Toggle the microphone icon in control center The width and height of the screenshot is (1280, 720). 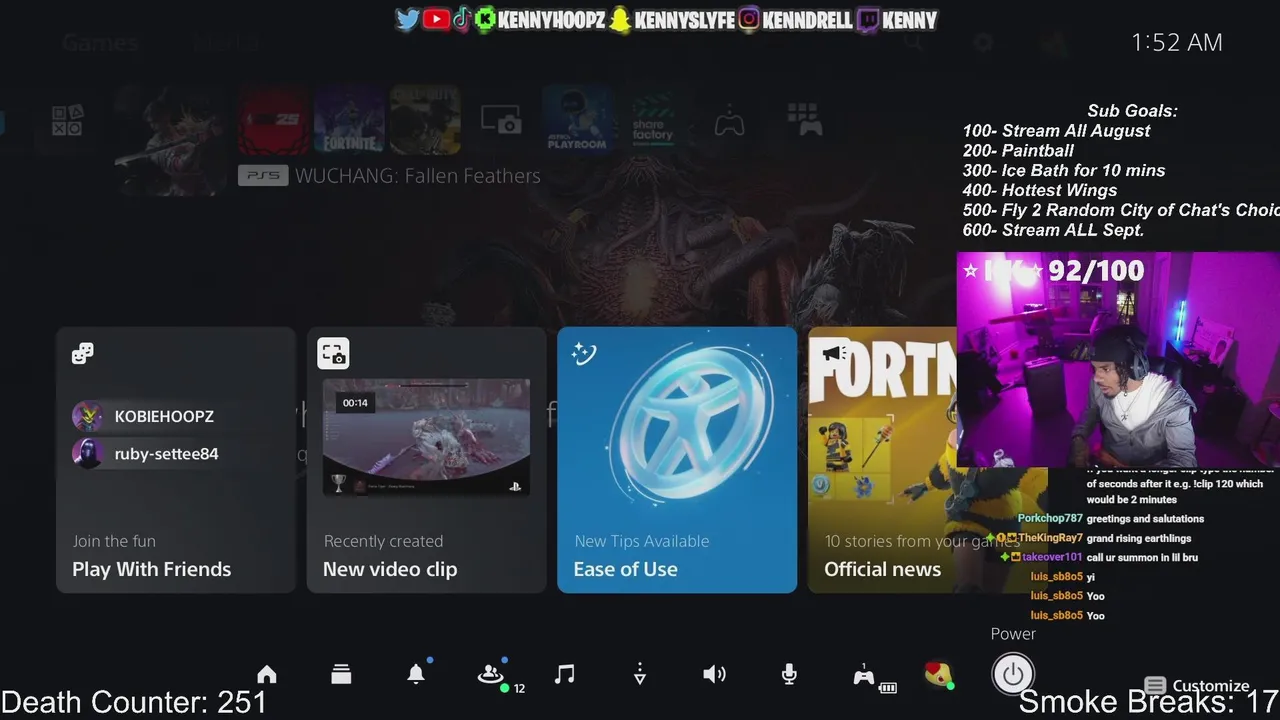click(x=789, y=674)
